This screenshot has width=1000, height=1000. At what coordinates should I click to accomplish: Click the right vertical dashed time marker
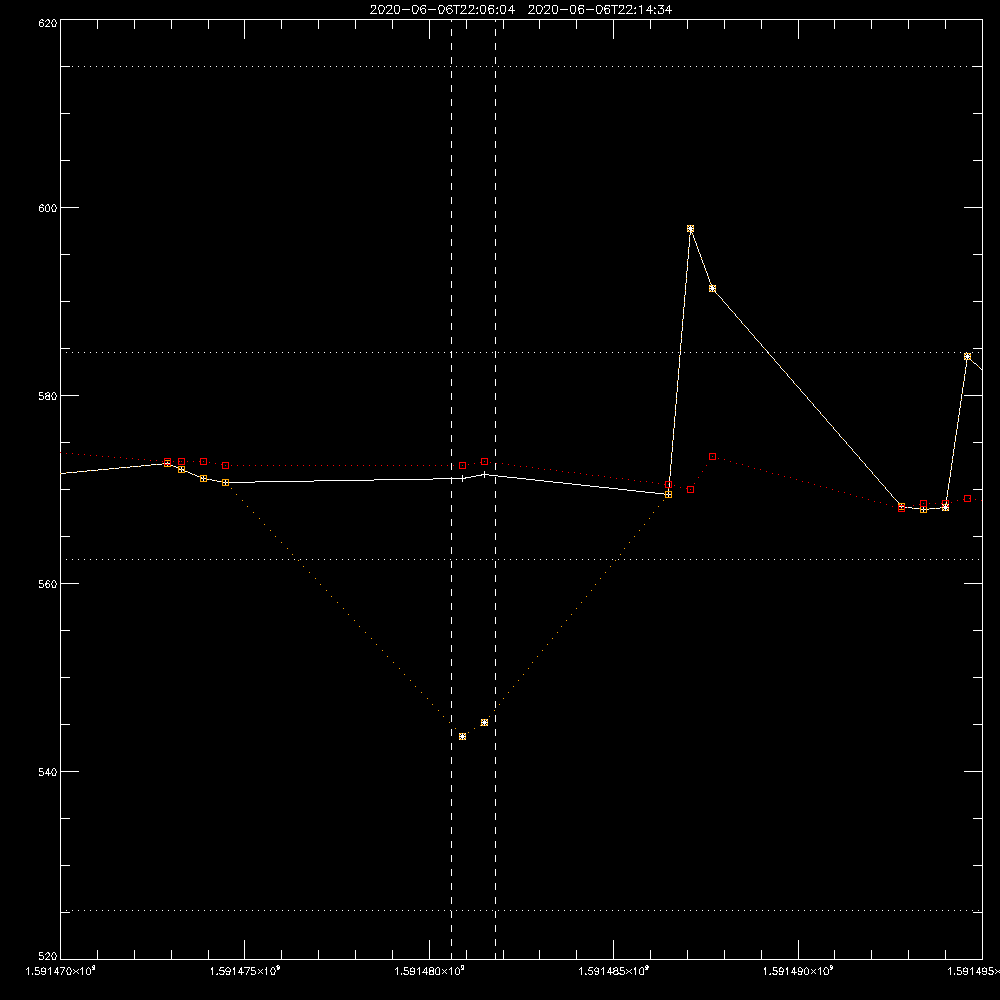496,489
